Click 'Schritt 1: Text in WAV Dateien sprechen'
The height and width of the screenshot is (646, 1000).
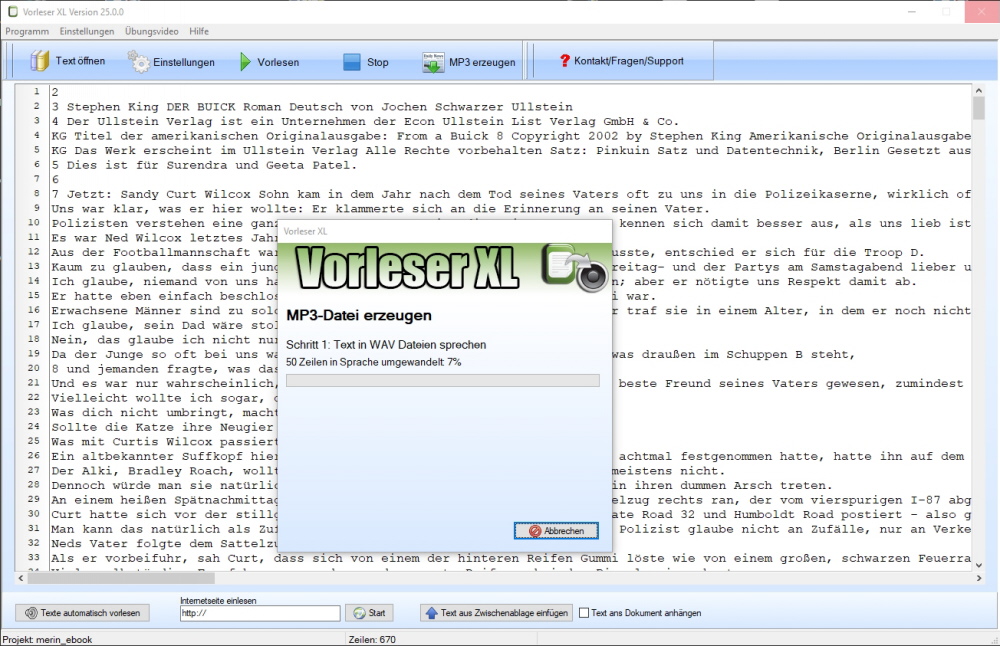[x=386, y=345]
